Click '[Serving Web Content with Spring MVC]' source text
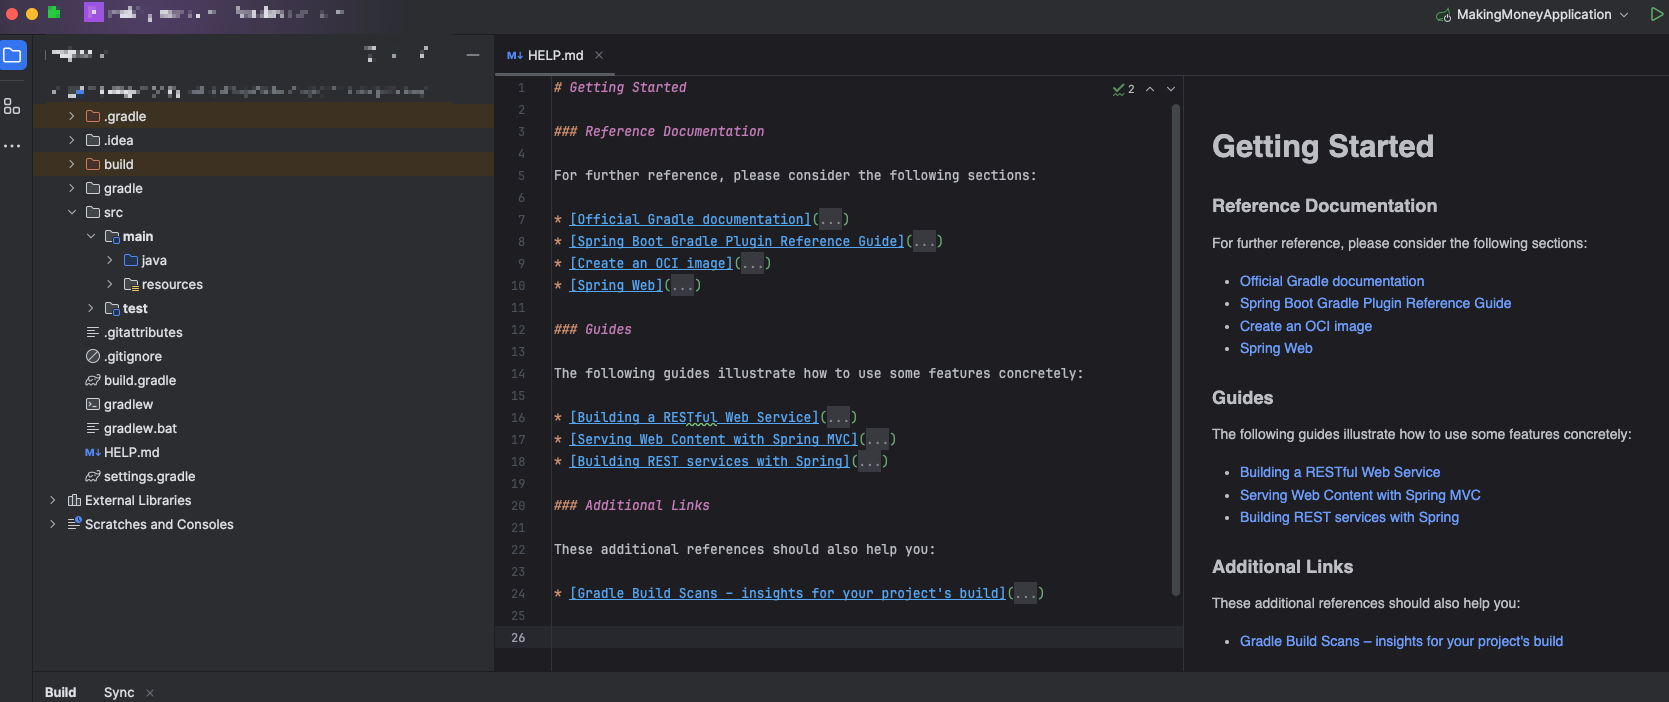 click(714, 439)
